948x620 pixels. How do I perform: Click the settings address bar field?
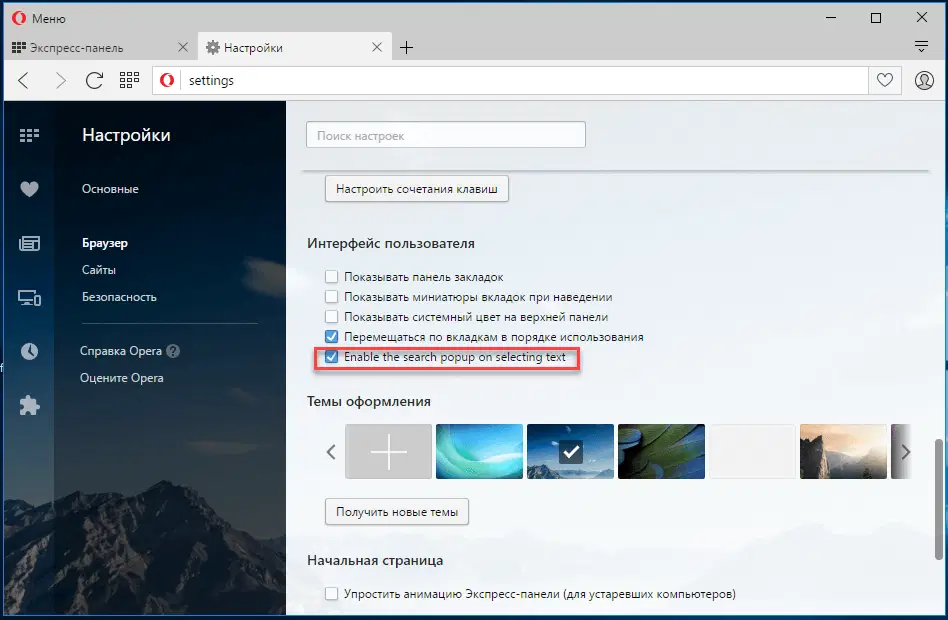pyautogui.click(x=510, y=80)
